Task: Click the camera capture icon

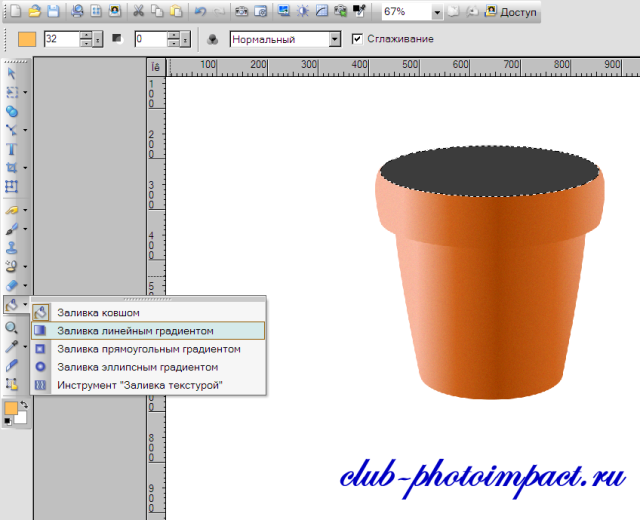Action: tap(242, 11)
